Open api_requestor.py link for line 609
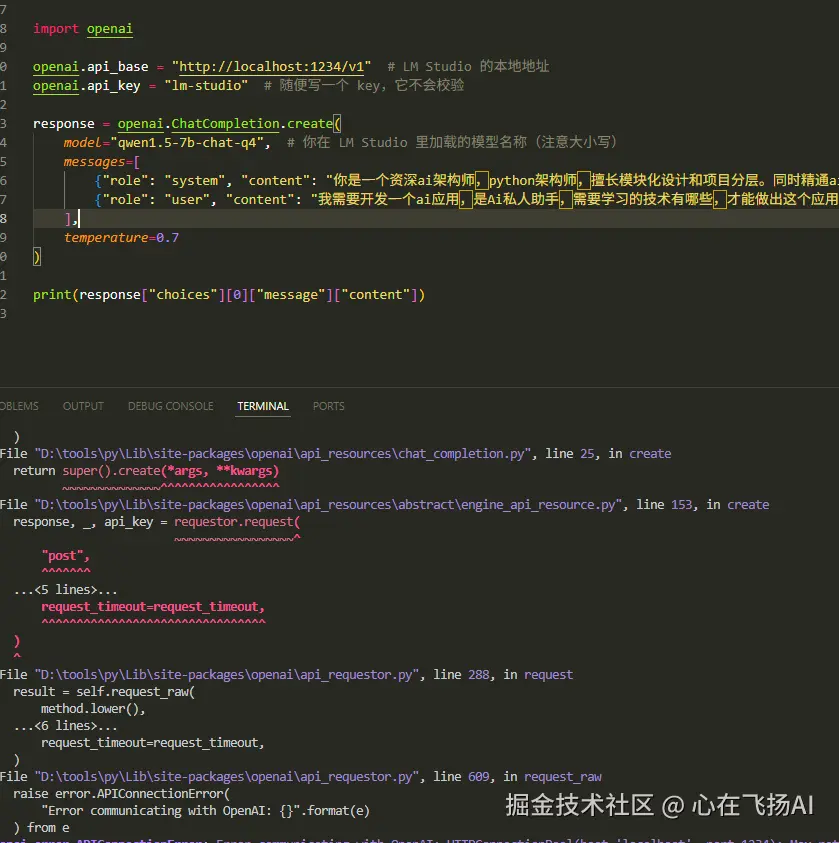The image size is (839, 843). [x=227, y=777]
